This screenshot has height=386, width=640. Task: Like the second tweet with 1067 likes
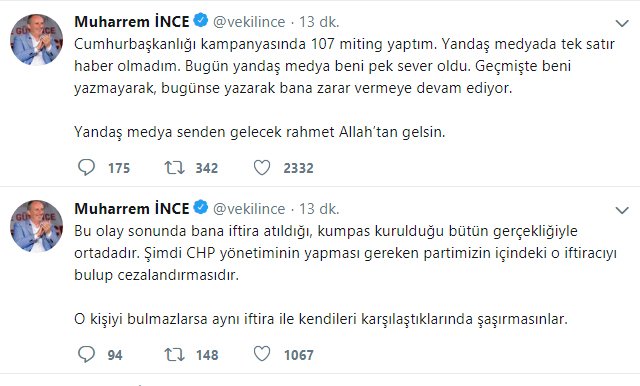[262, 354]
